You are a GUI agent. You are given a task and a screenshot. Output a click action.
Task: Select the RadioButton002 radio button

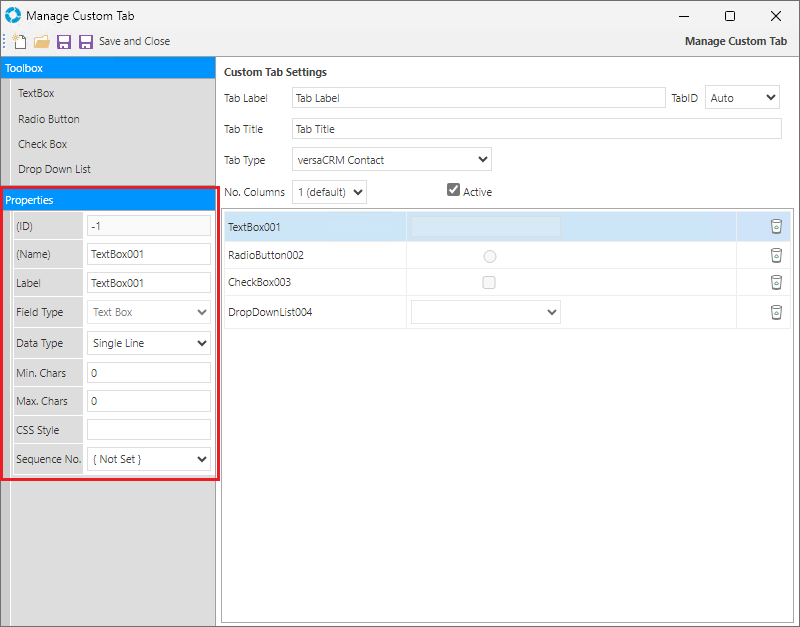point(489,256)
